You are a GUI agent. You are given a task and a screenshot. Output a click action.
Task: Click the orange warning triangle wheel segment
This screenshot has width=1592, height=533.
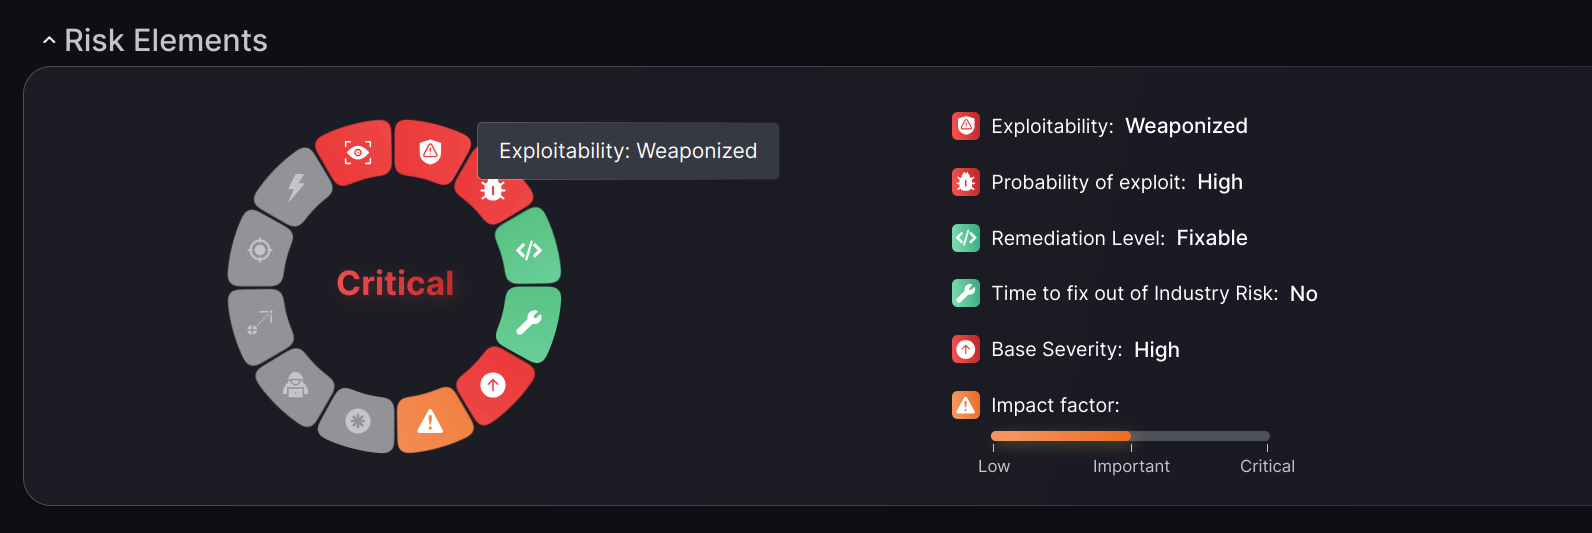point(432,421)
